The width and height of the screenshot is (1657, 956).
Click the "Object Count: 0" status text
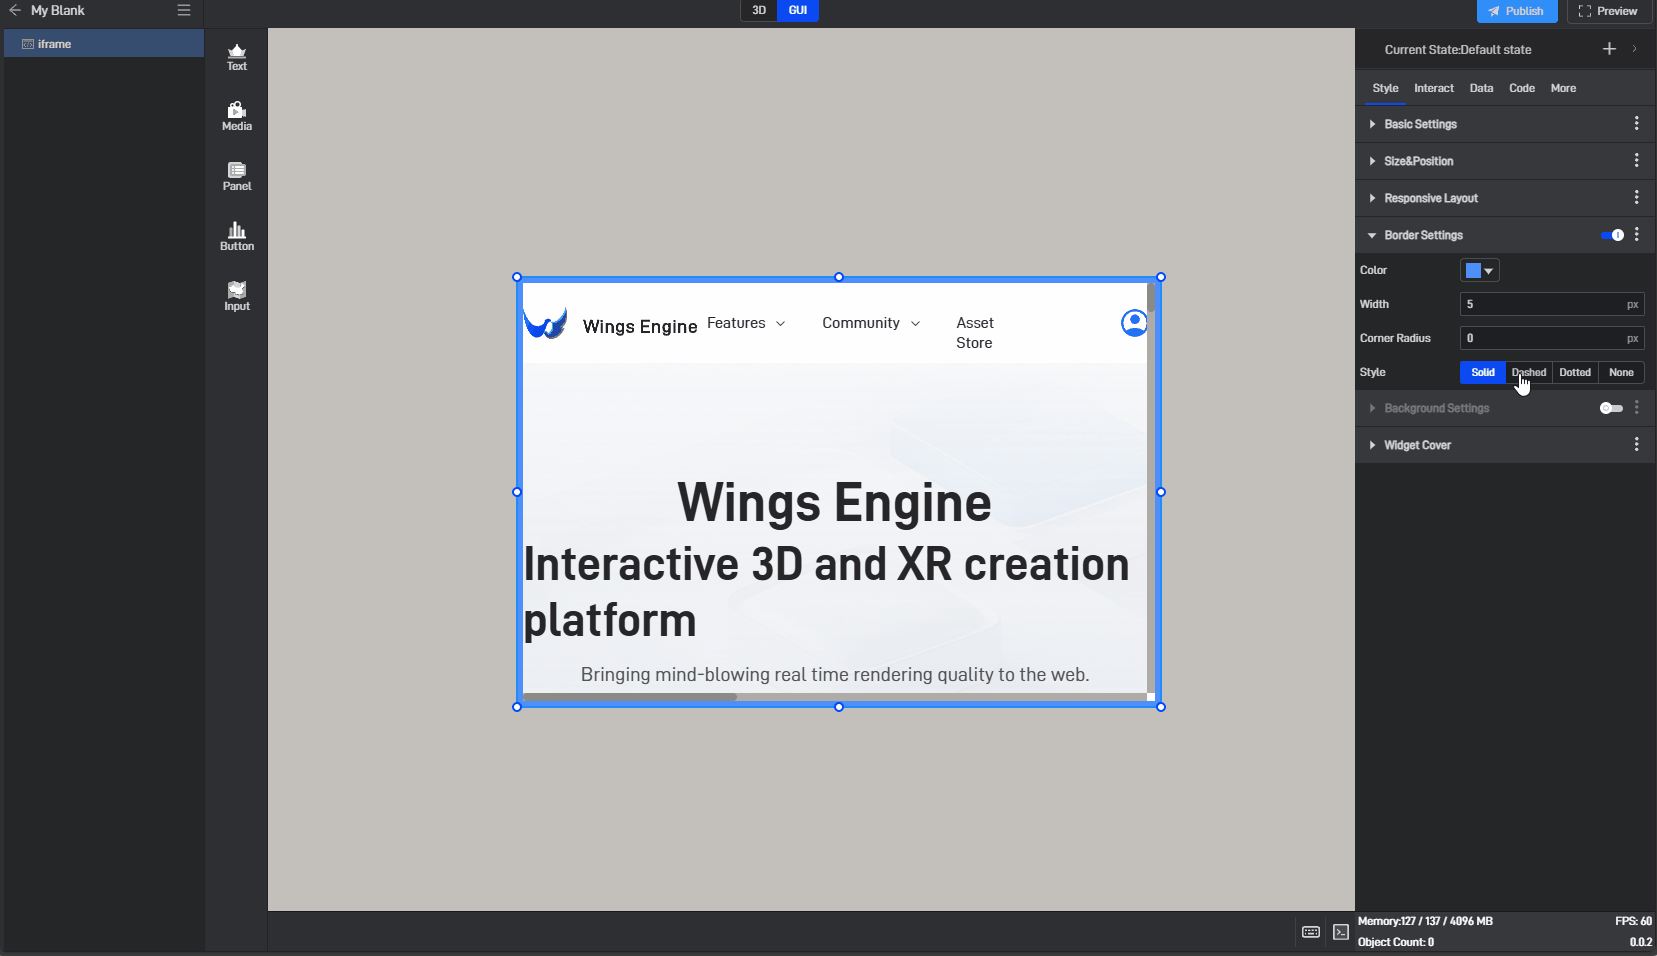tap(1396, 942)
